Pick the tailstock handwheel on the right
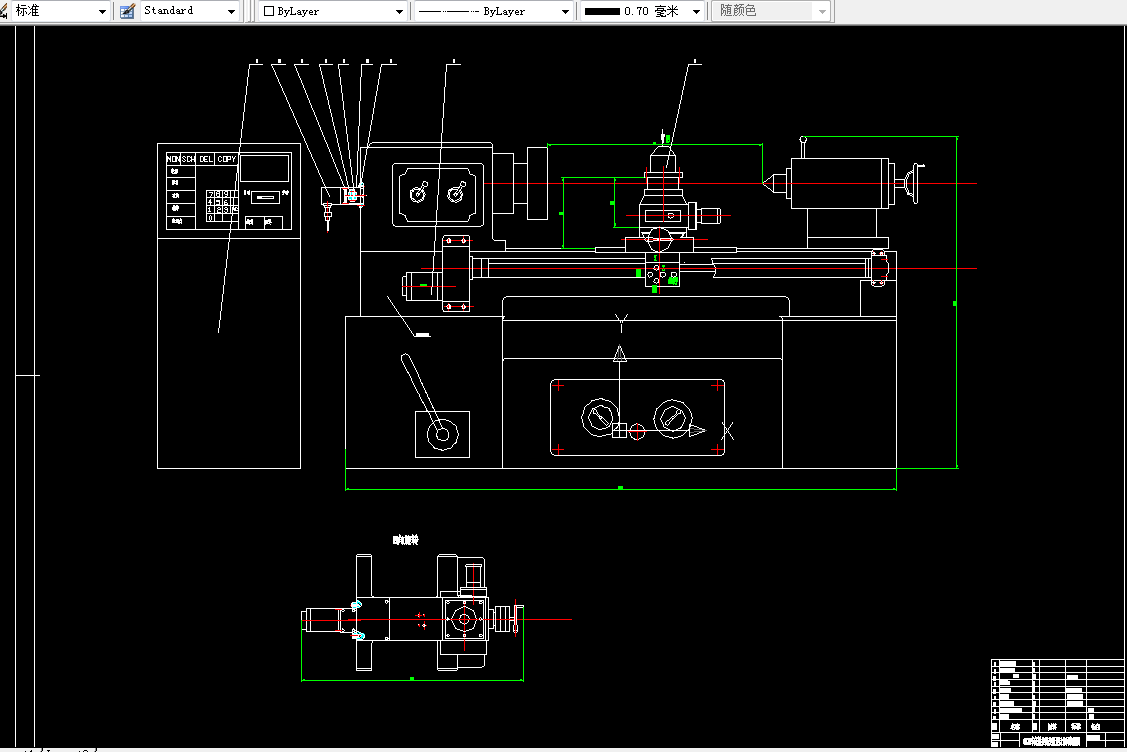 coord(915,183)
